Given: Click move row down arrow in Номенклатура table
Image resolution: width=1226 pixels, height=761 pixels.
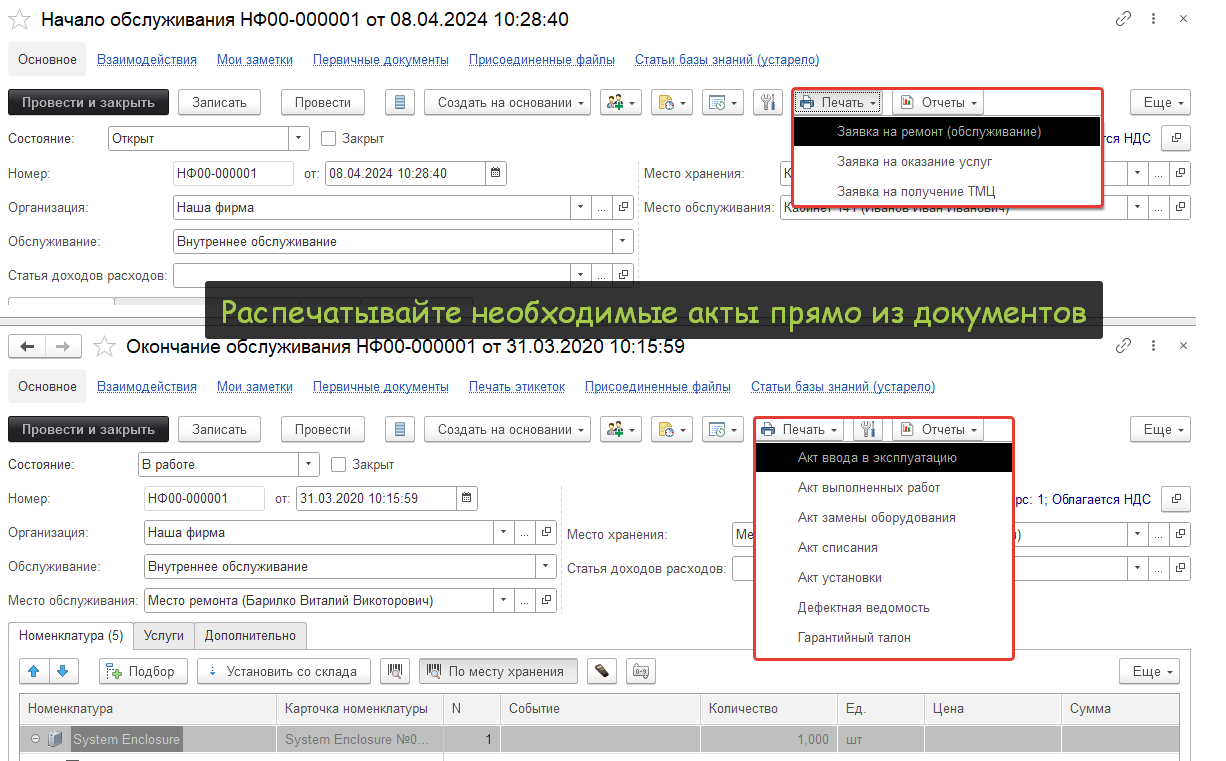Looking at the screenshot, I should click(x=63, y=671).
